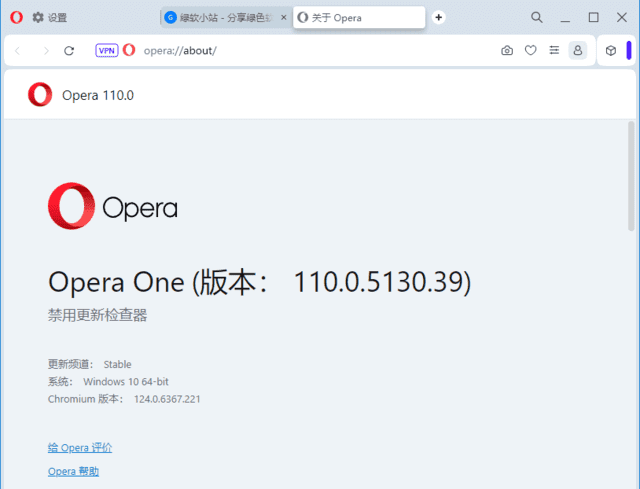The height and width of the screenshot is (489, 640).
Task: Click the large Opera wordmark logo
Action: click(x=113, y=206)
